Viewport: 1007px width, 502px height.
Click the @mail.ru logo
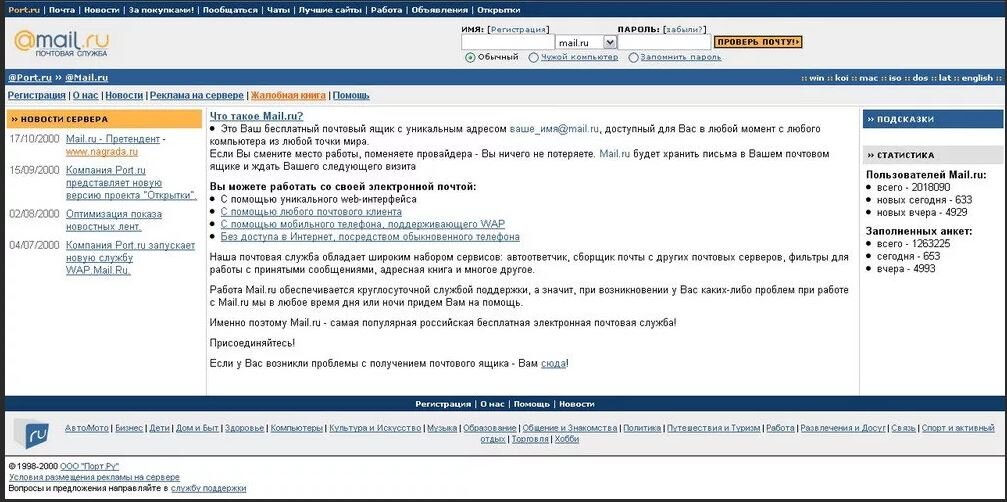62,42
